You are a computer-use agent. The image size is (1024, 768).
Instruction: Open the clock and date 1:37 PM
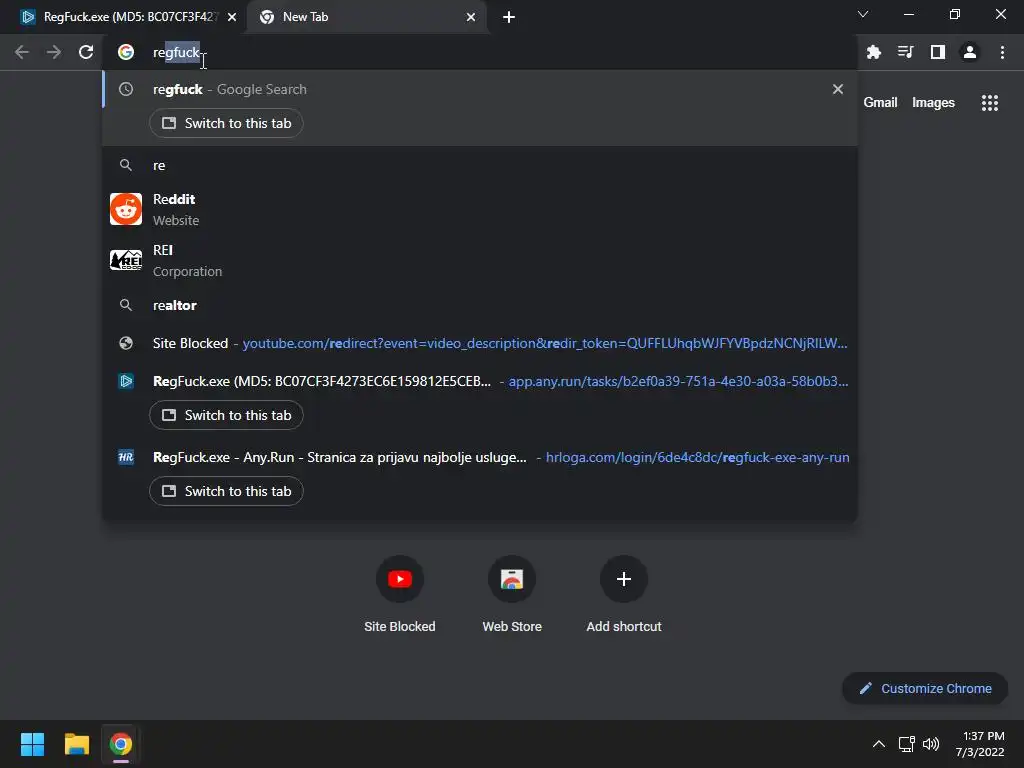[x=980, y=744]
